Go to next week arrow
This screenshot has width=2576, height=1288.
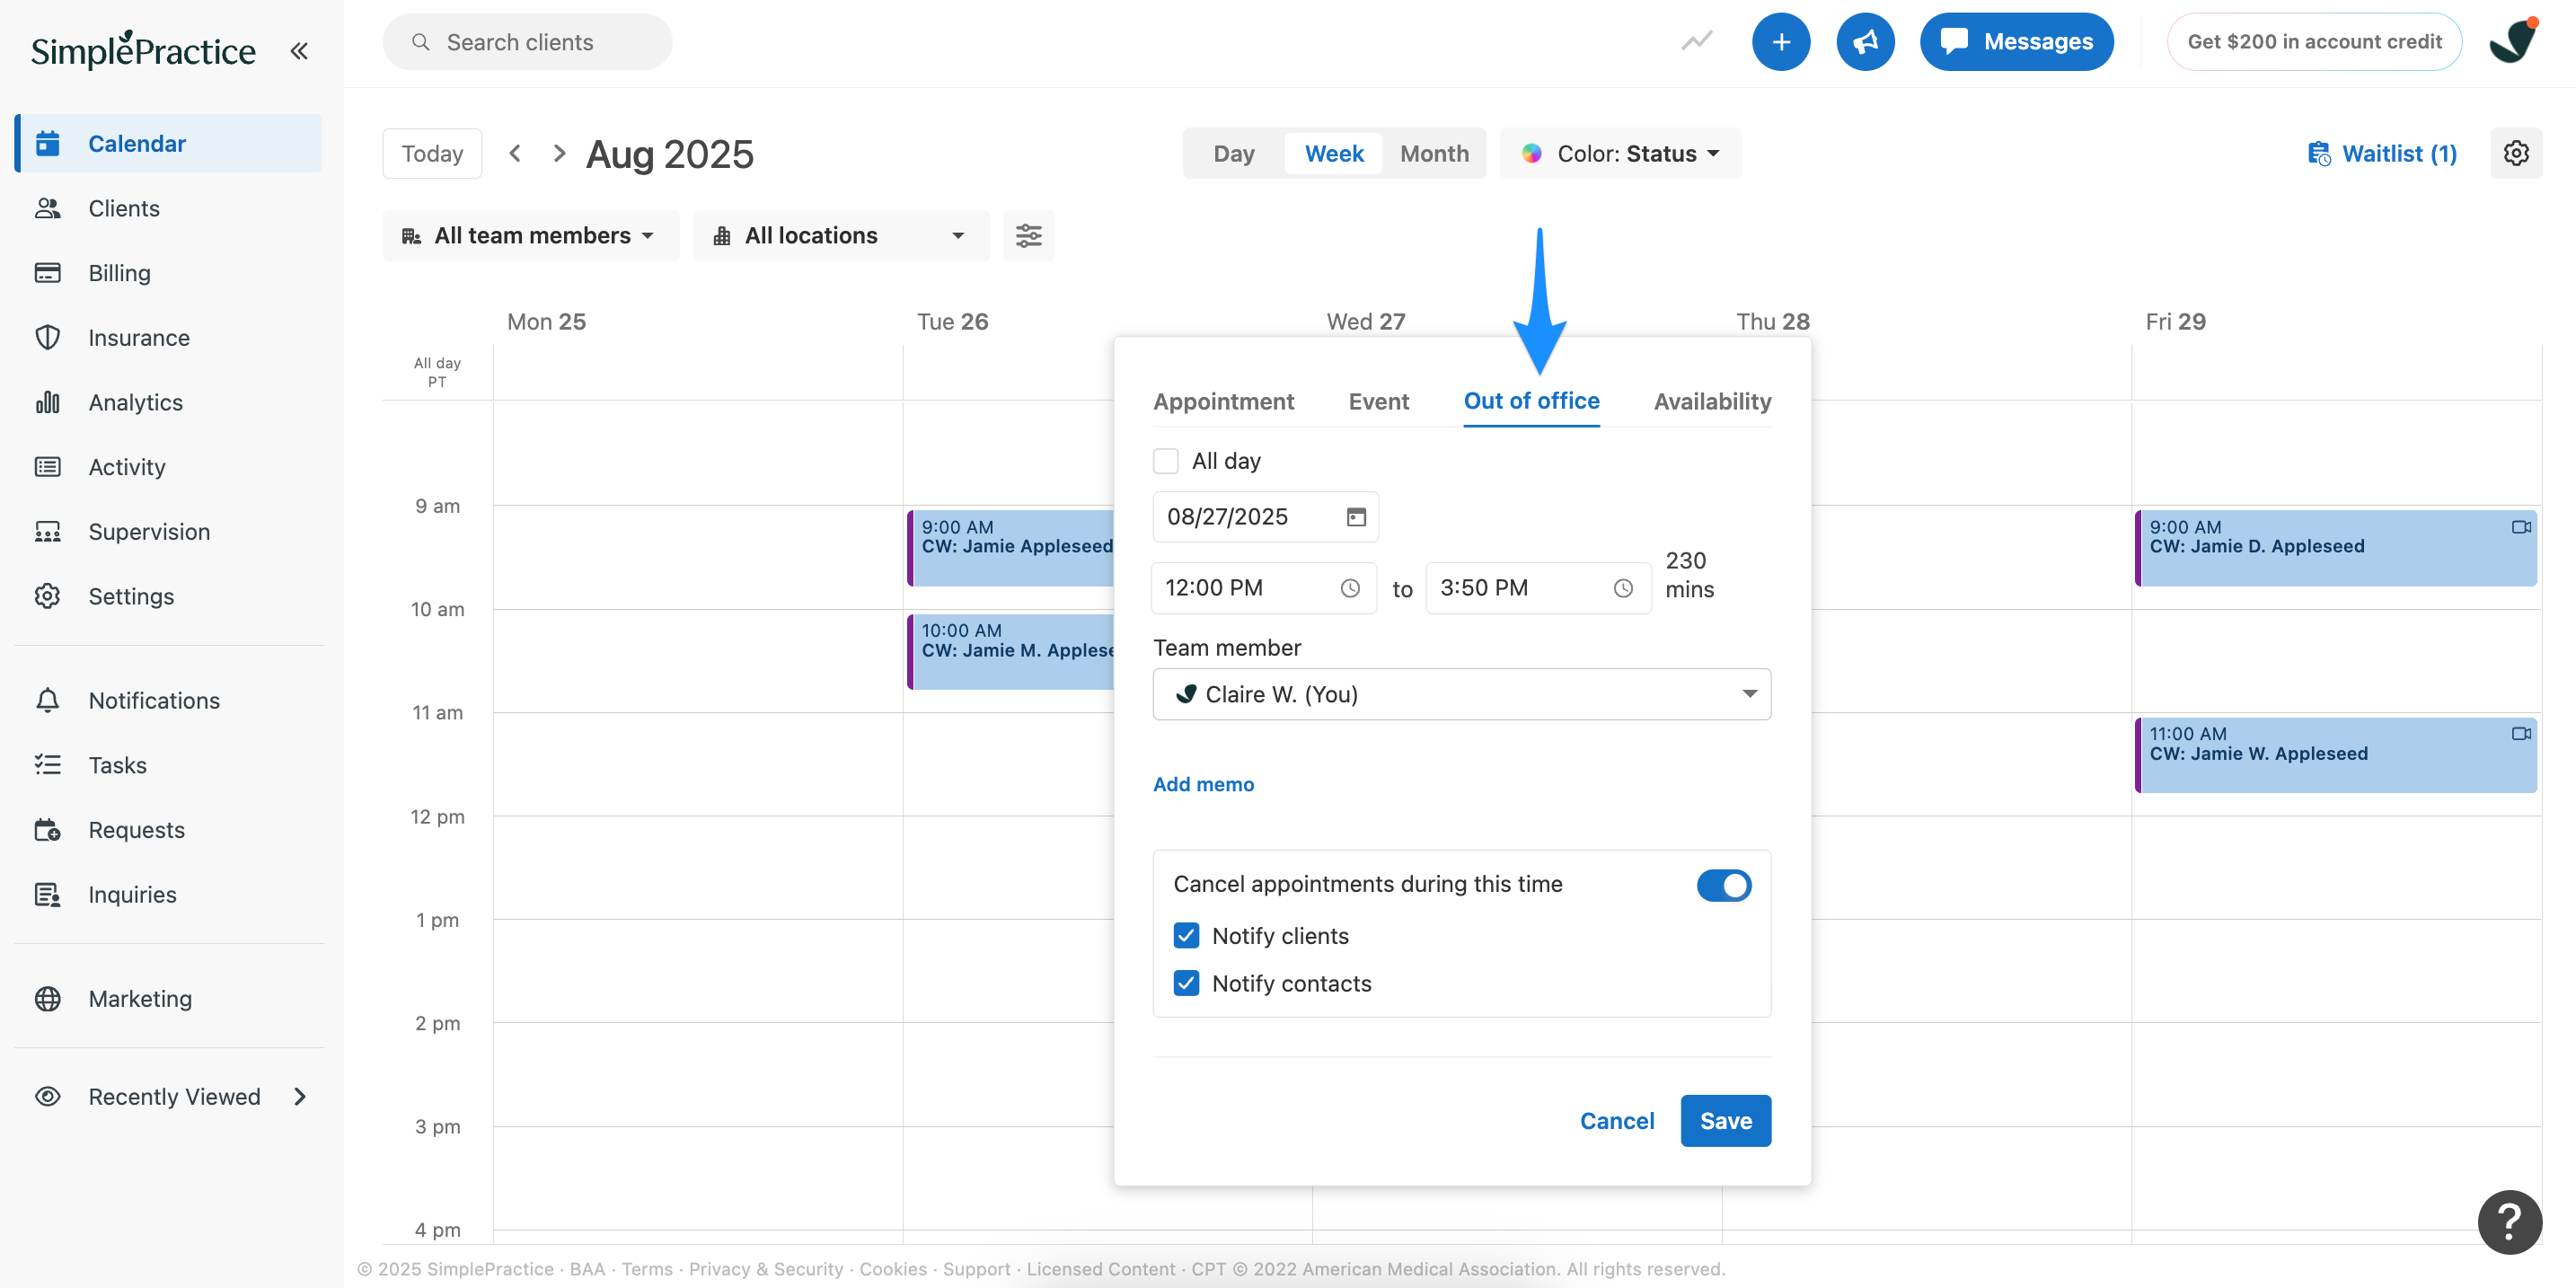559,153
